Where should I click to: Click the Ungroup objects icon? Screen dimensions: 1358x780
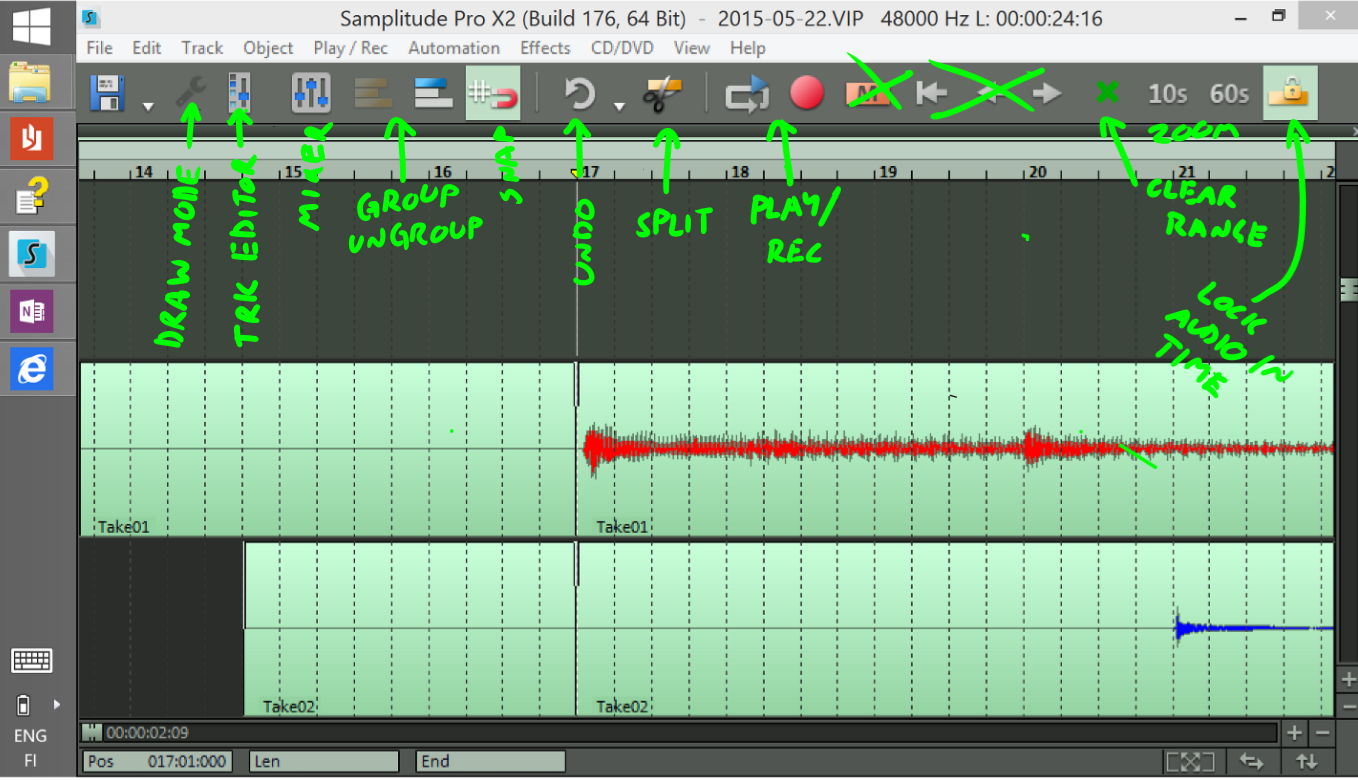click(x=434, y=94)
